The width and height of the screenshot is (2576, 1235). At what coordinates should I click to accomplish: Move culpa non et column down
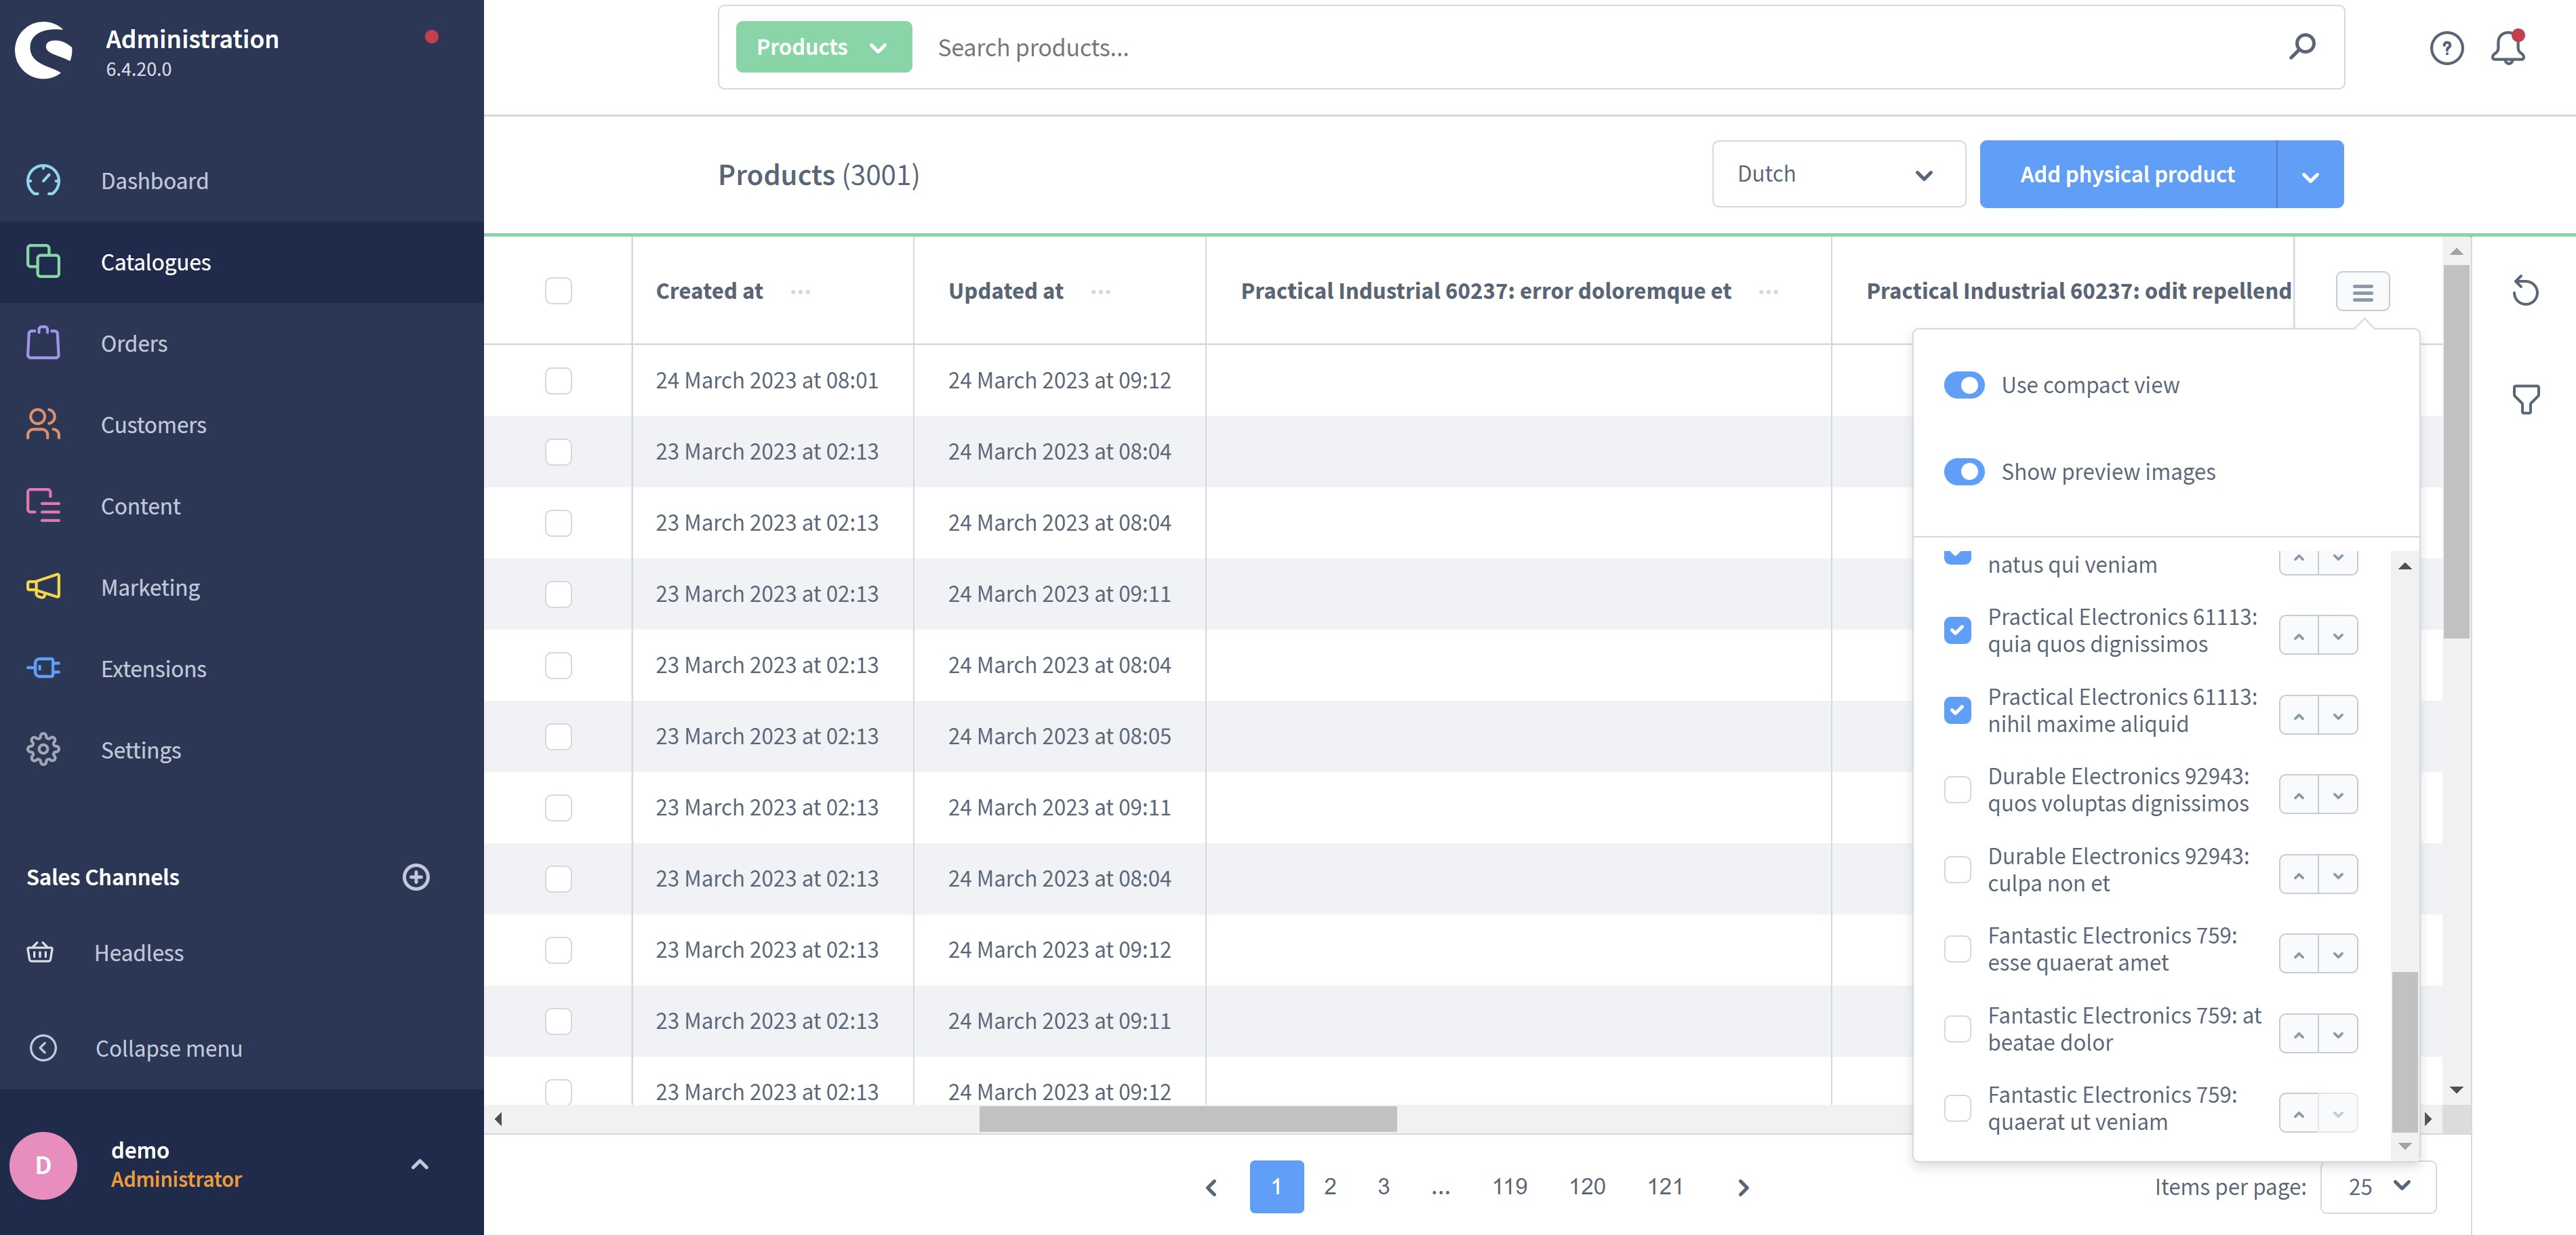[x=2338, y=875]
